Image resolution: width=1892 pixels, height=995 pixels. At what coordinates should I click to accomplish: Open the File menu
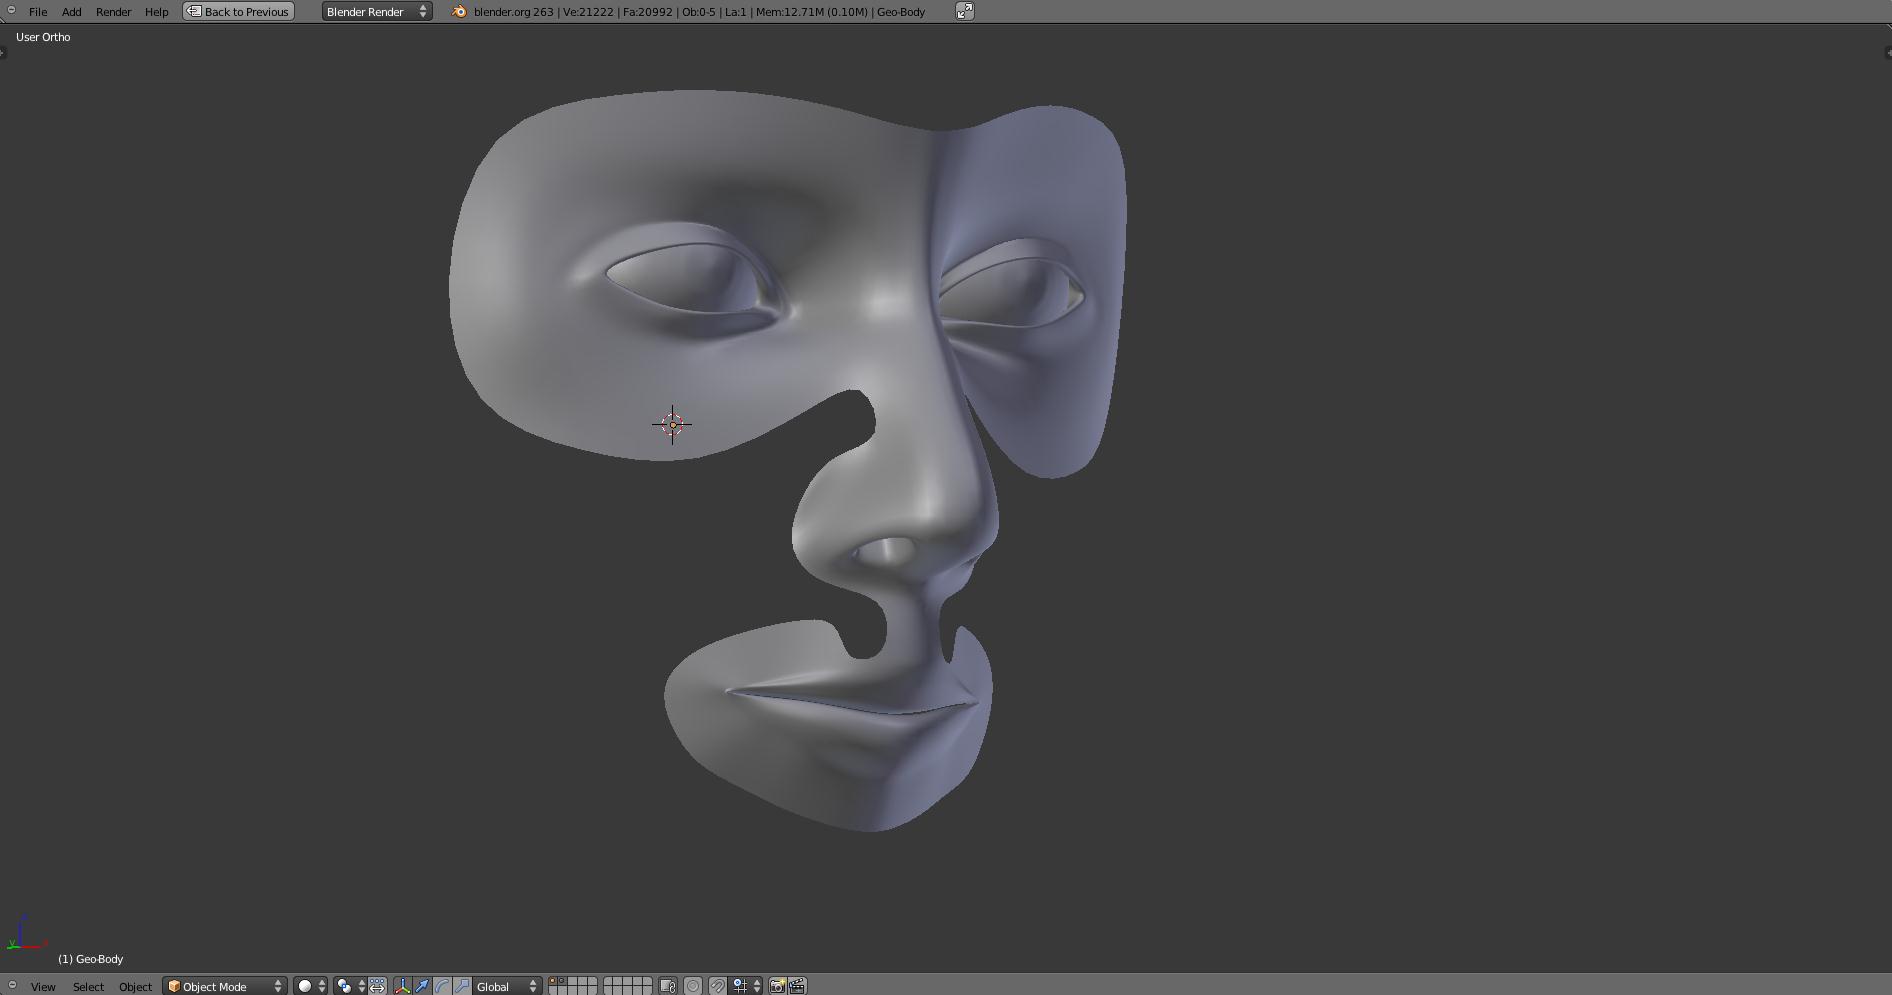(38, 12)
